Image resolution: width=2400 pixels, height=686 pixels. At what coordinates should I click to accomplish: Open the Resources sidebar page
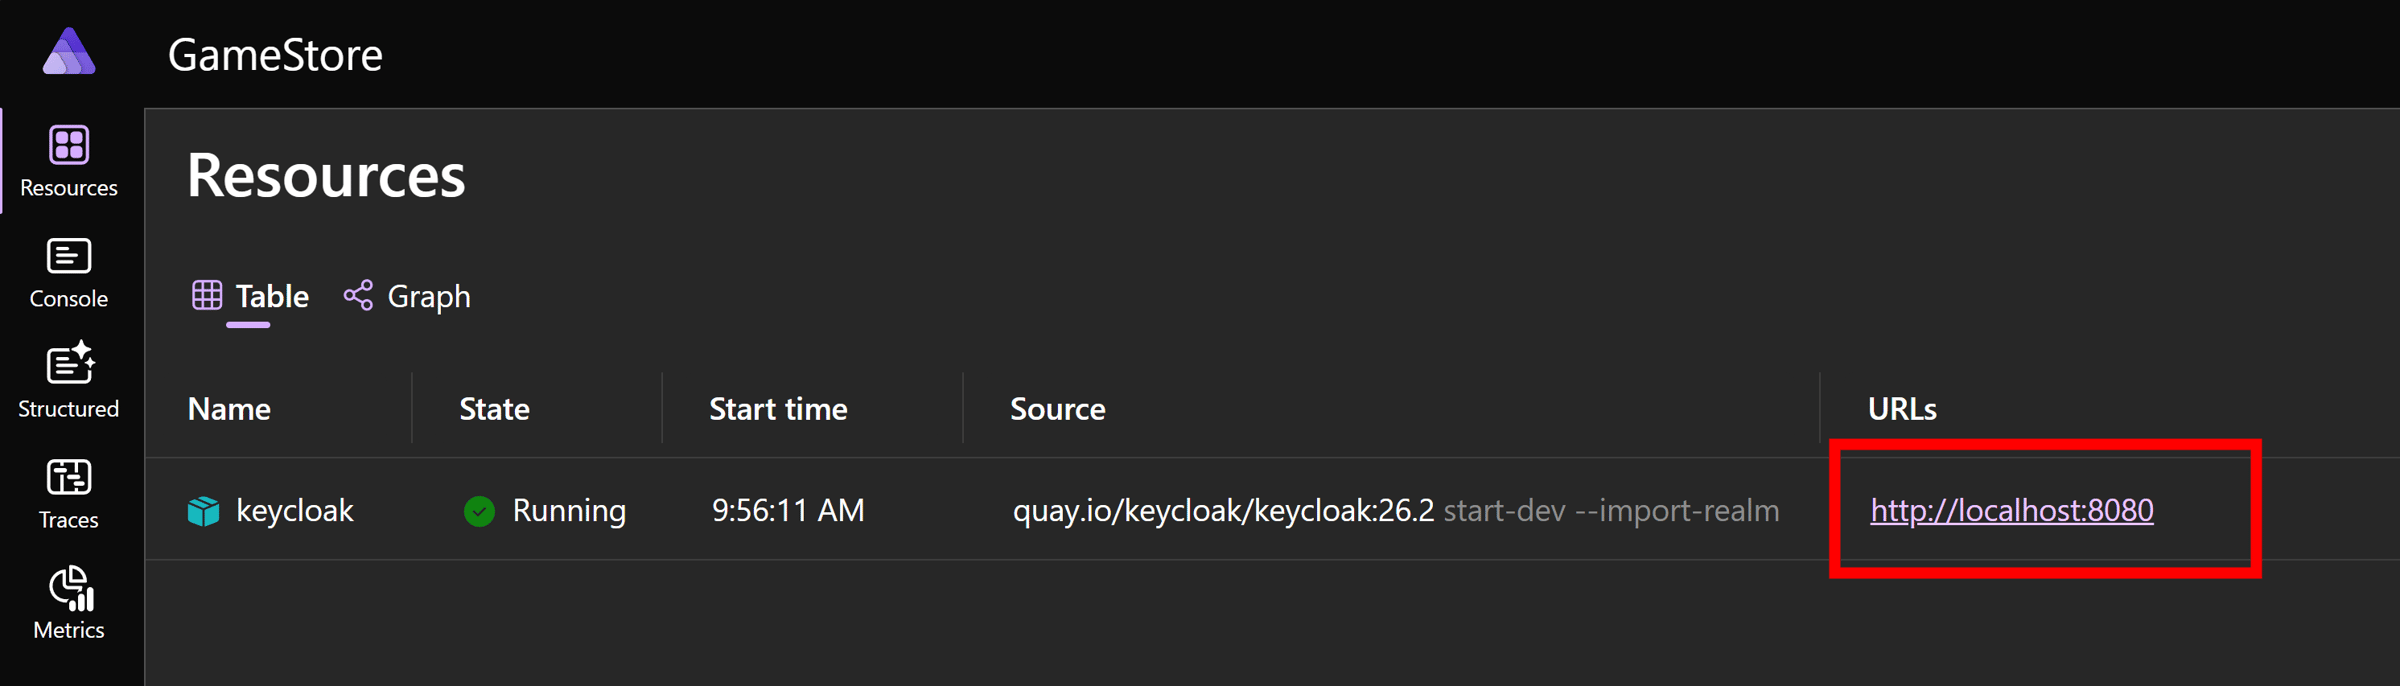coord(69,161)
